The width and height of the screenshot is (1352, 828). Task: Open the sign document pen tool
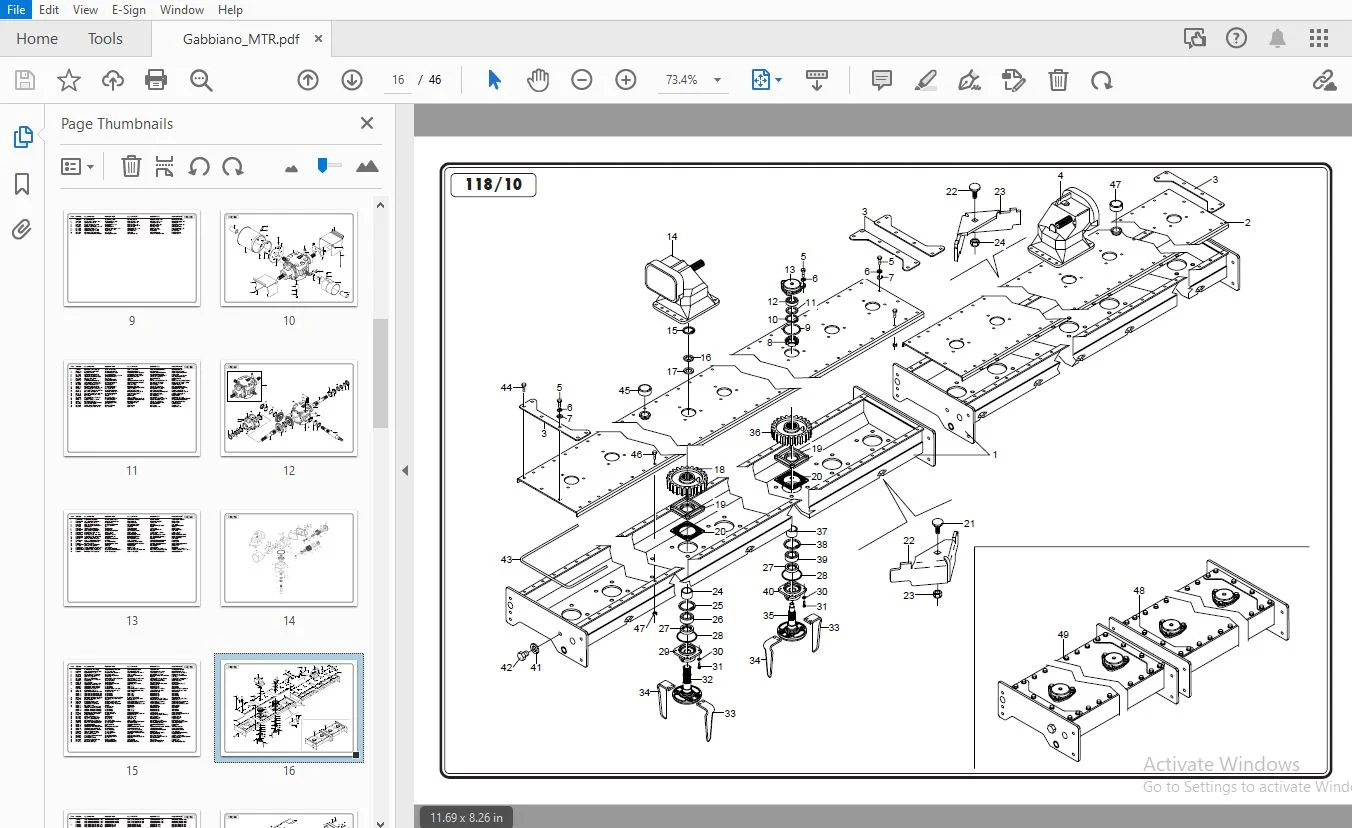pyautogui.click(x=969, y=80)
